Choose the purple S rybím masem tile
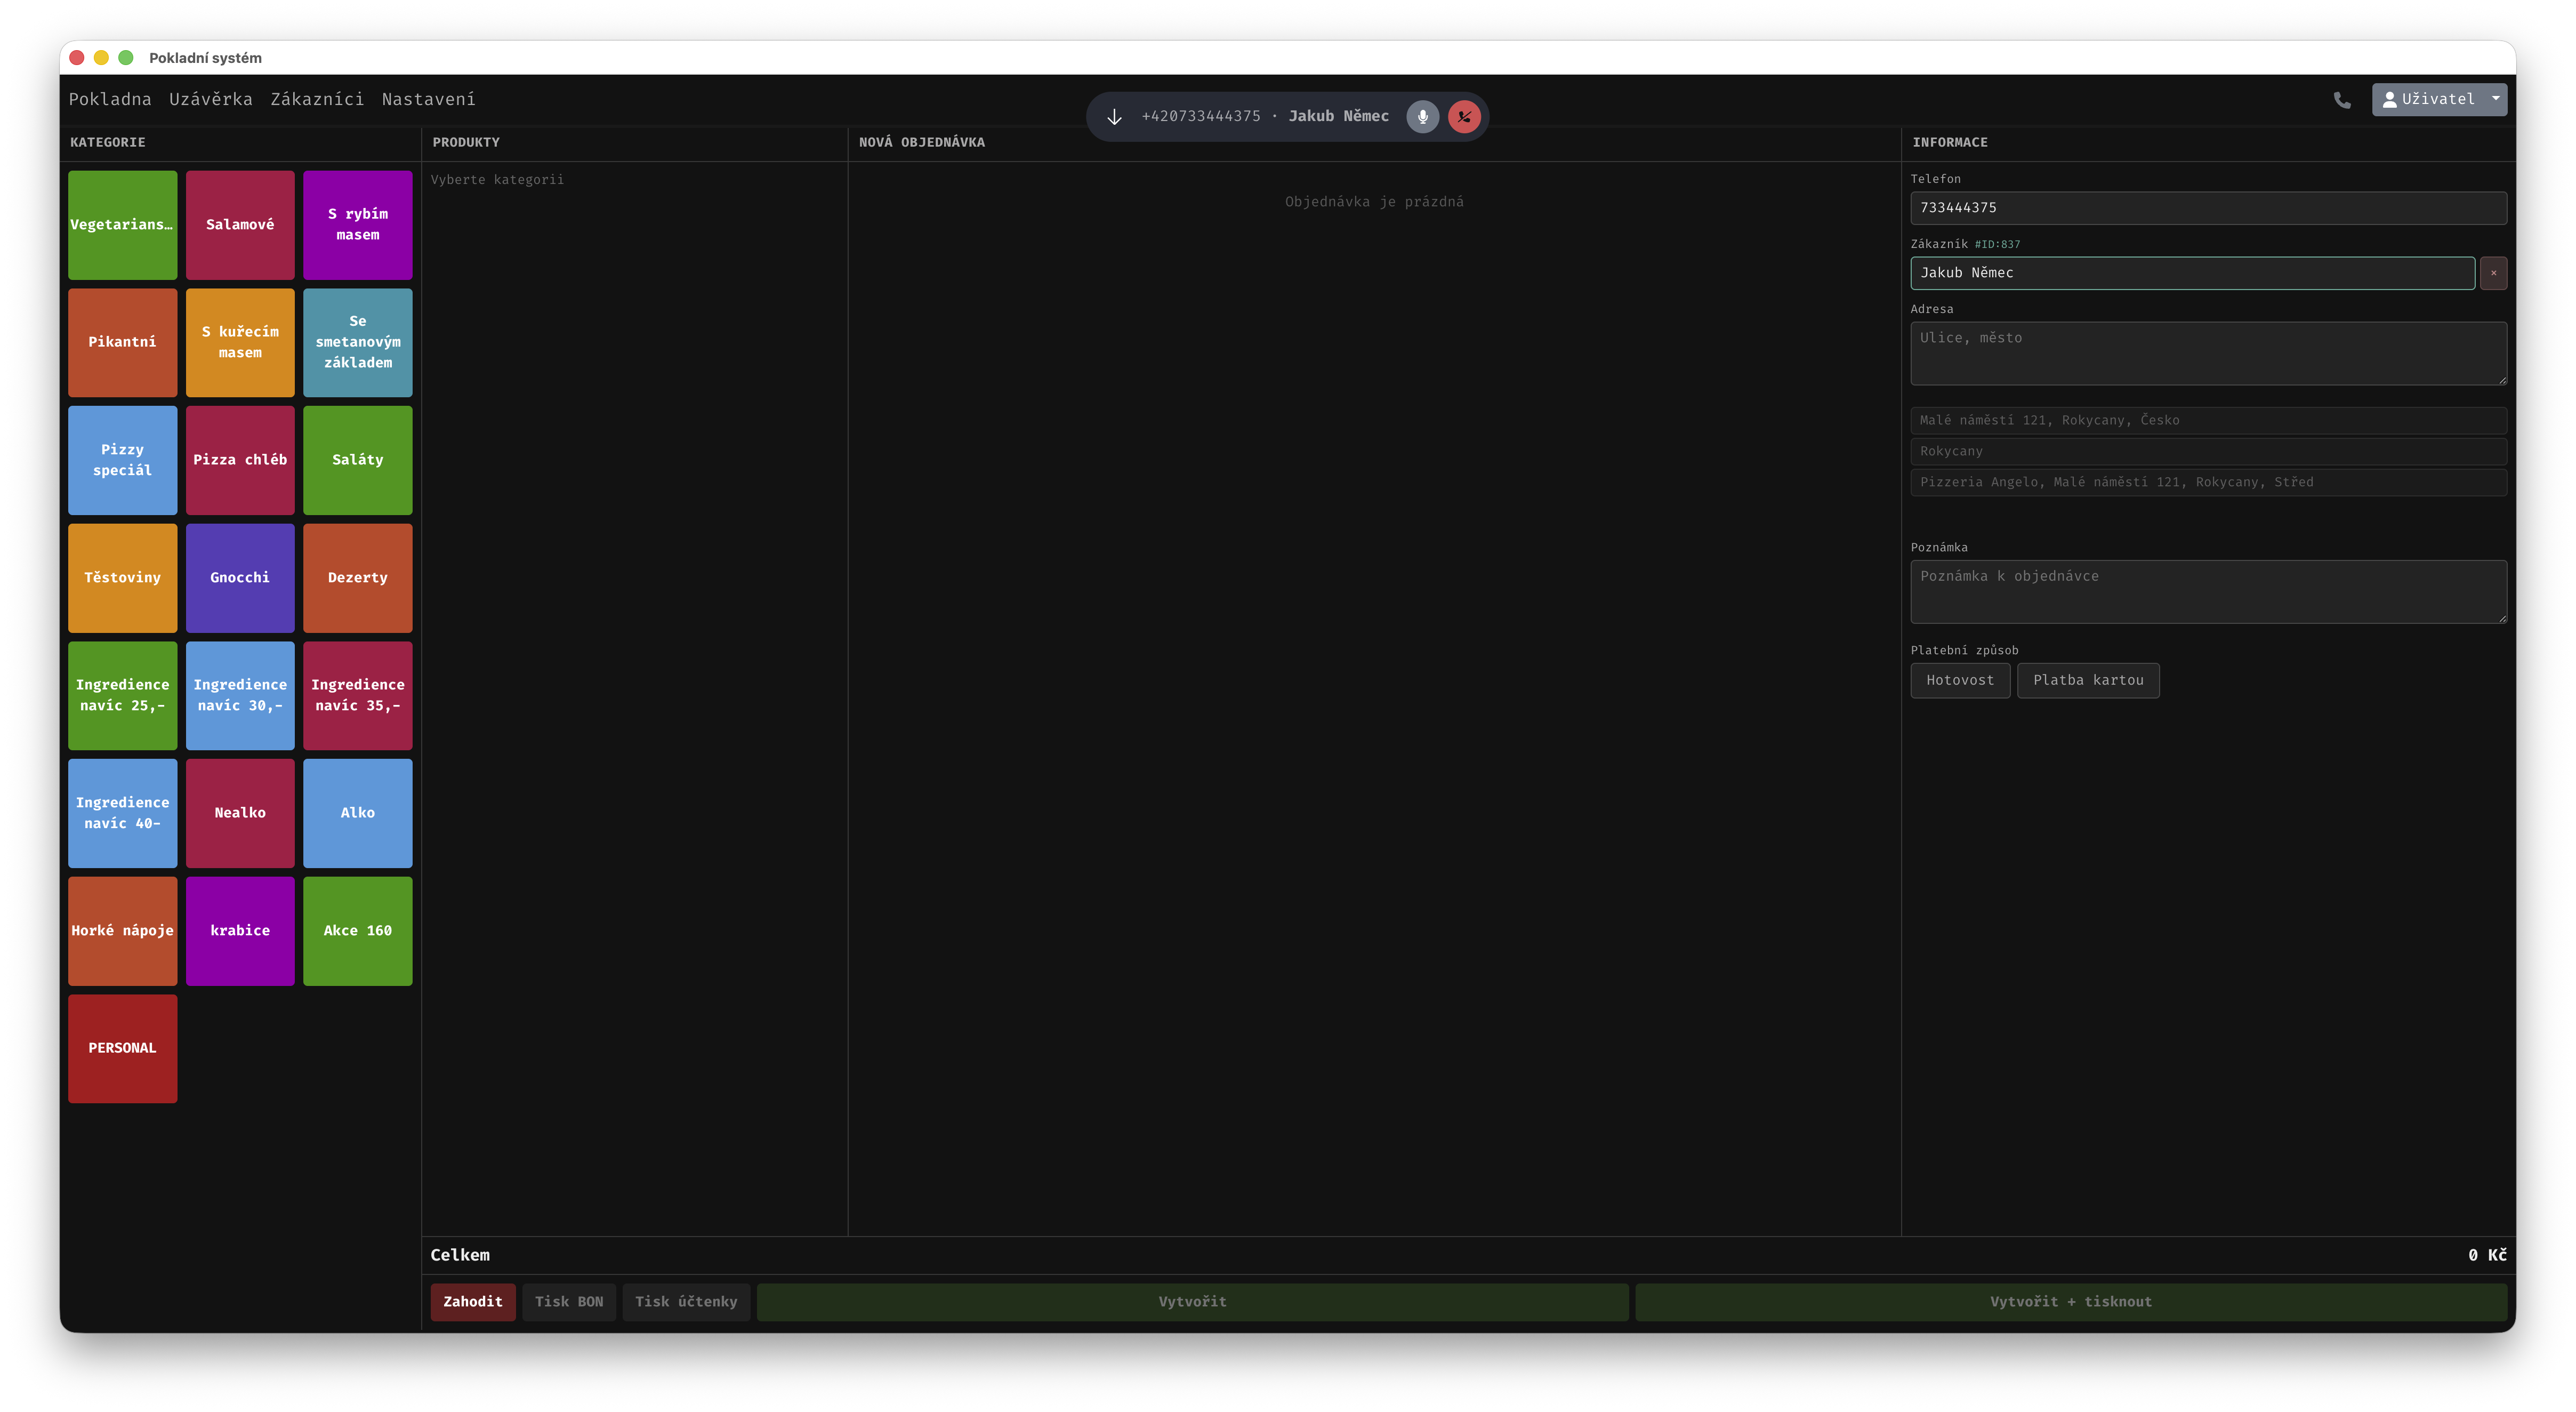 357,225
